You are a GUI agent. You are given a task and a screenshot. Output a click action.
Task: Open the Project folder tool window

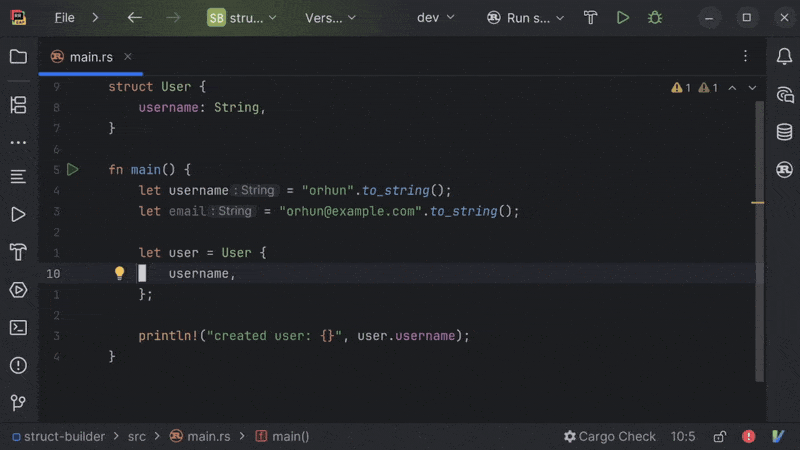(x=18, y=57)
